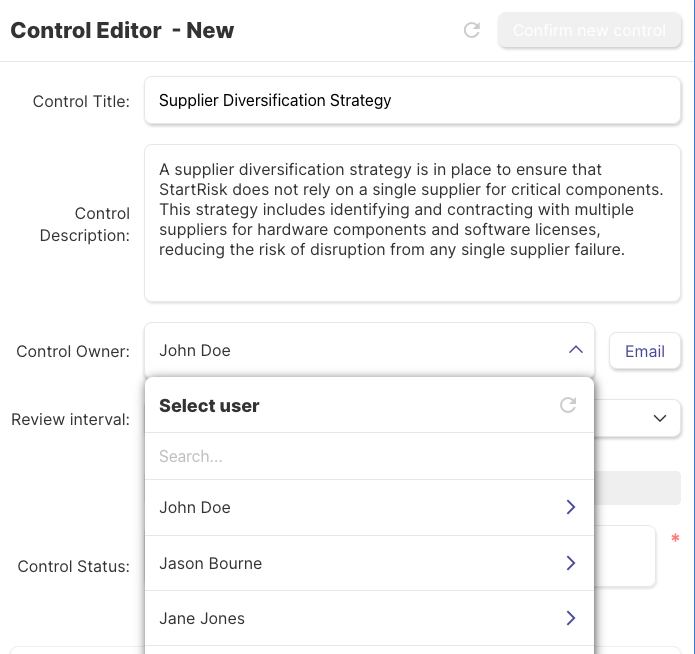Click the Review interval label
Viewport: 695px width, 654px height.
70,419
